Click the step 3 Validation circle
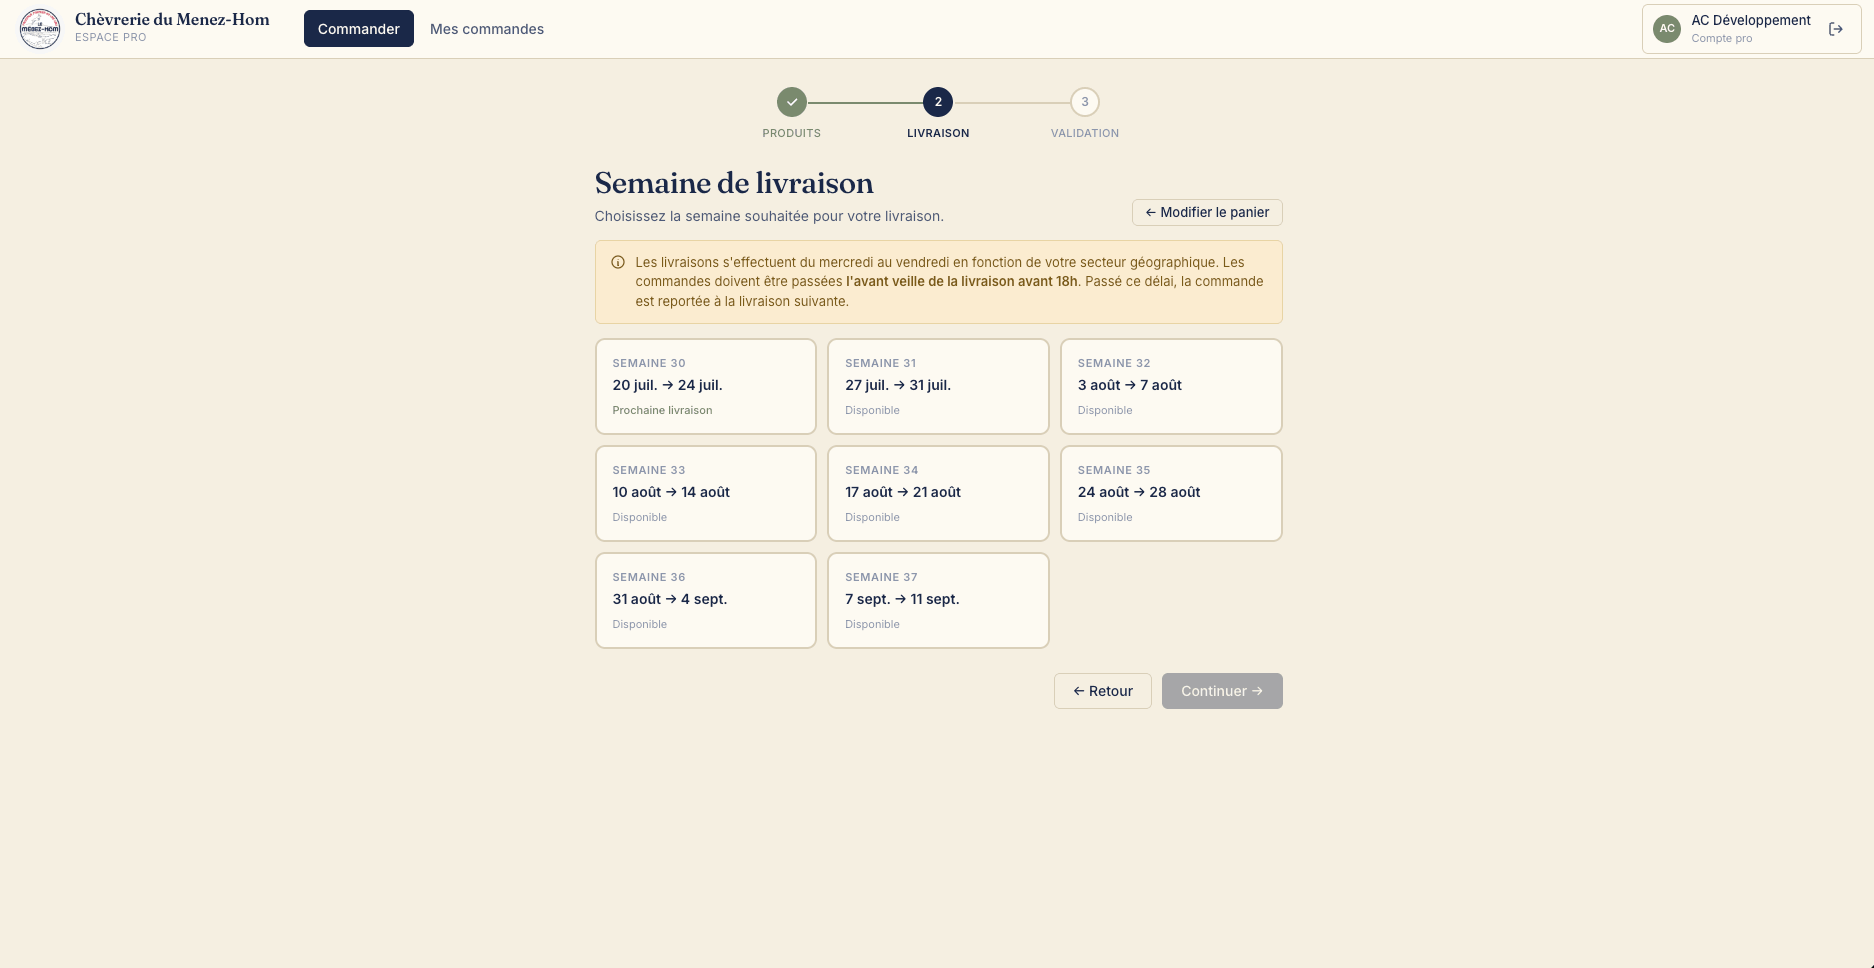Image resolution: width=1874 pixels, height=968 pixels. (x=1085, y=102)
